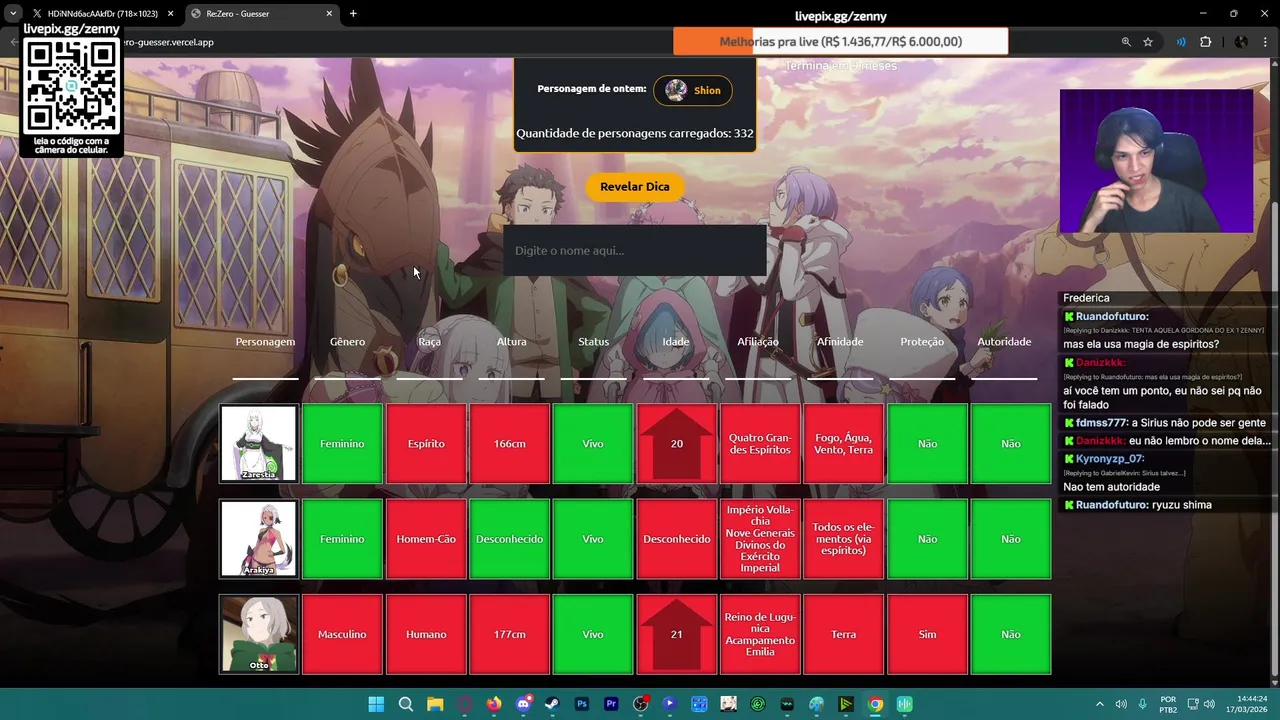
Task: Click the Quatro Grandes Espíritos cell
Action: [x=760, y=443]
